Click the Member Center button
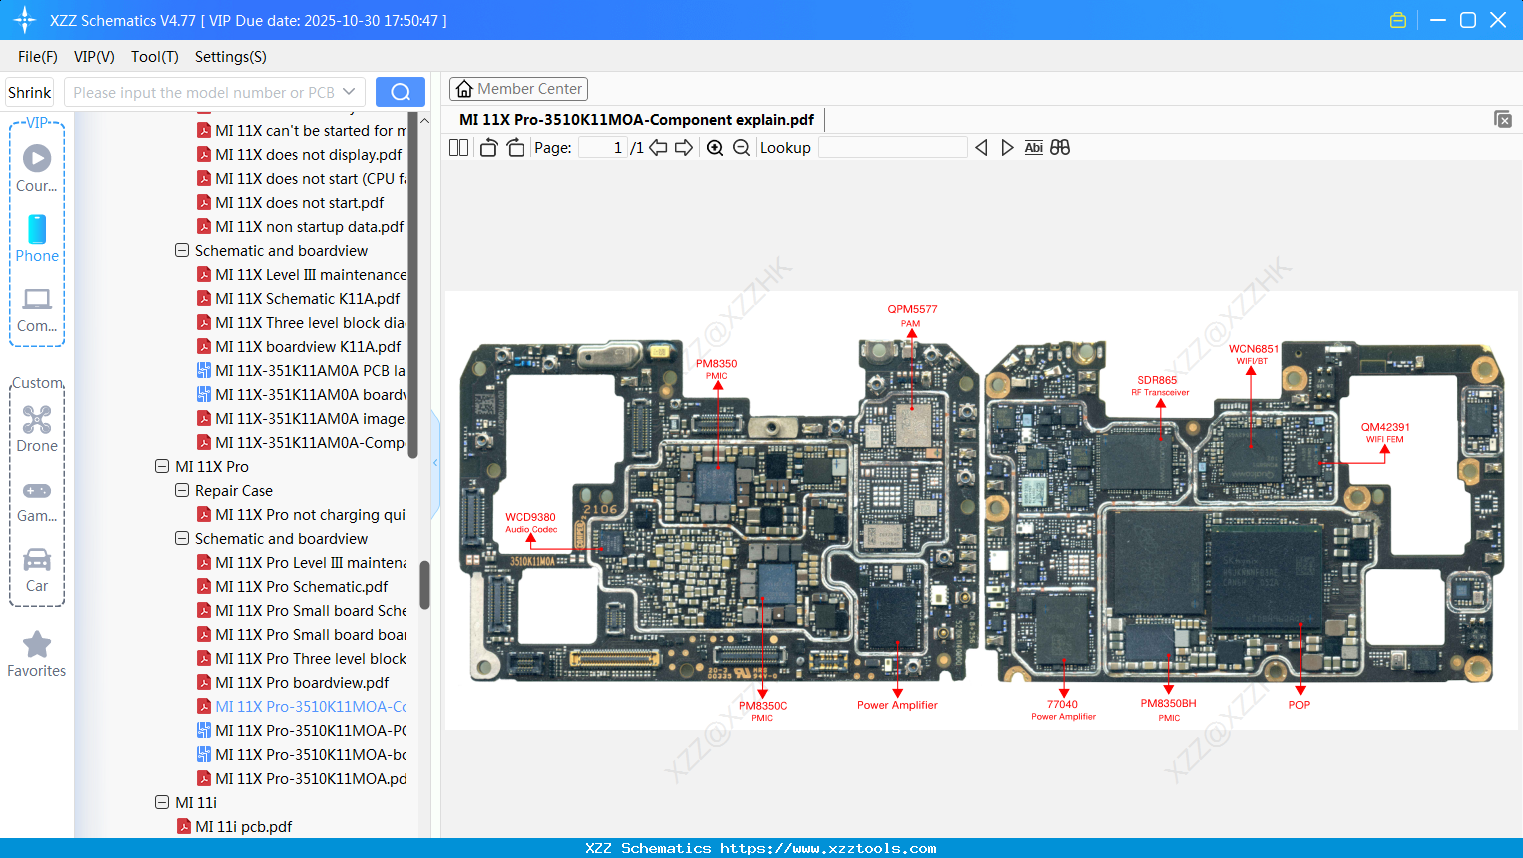This screenshot has width=1523, height=858. click(518, 89)
